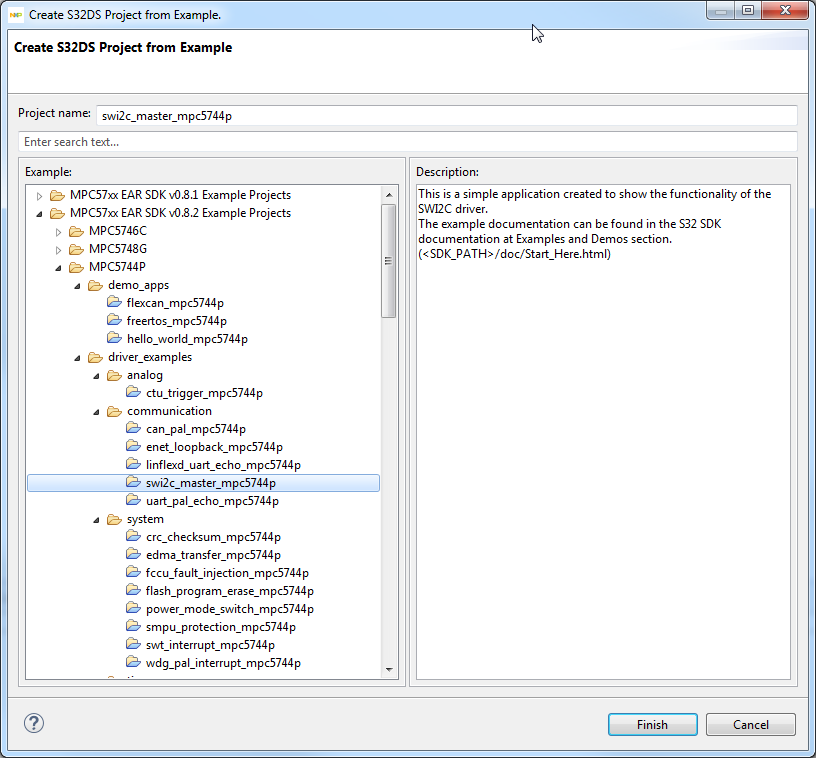This screenshot has width=816, height=758.
Task: Click the swi2c_master_mpc5744p folder icon
Action: tap(133, 482)
